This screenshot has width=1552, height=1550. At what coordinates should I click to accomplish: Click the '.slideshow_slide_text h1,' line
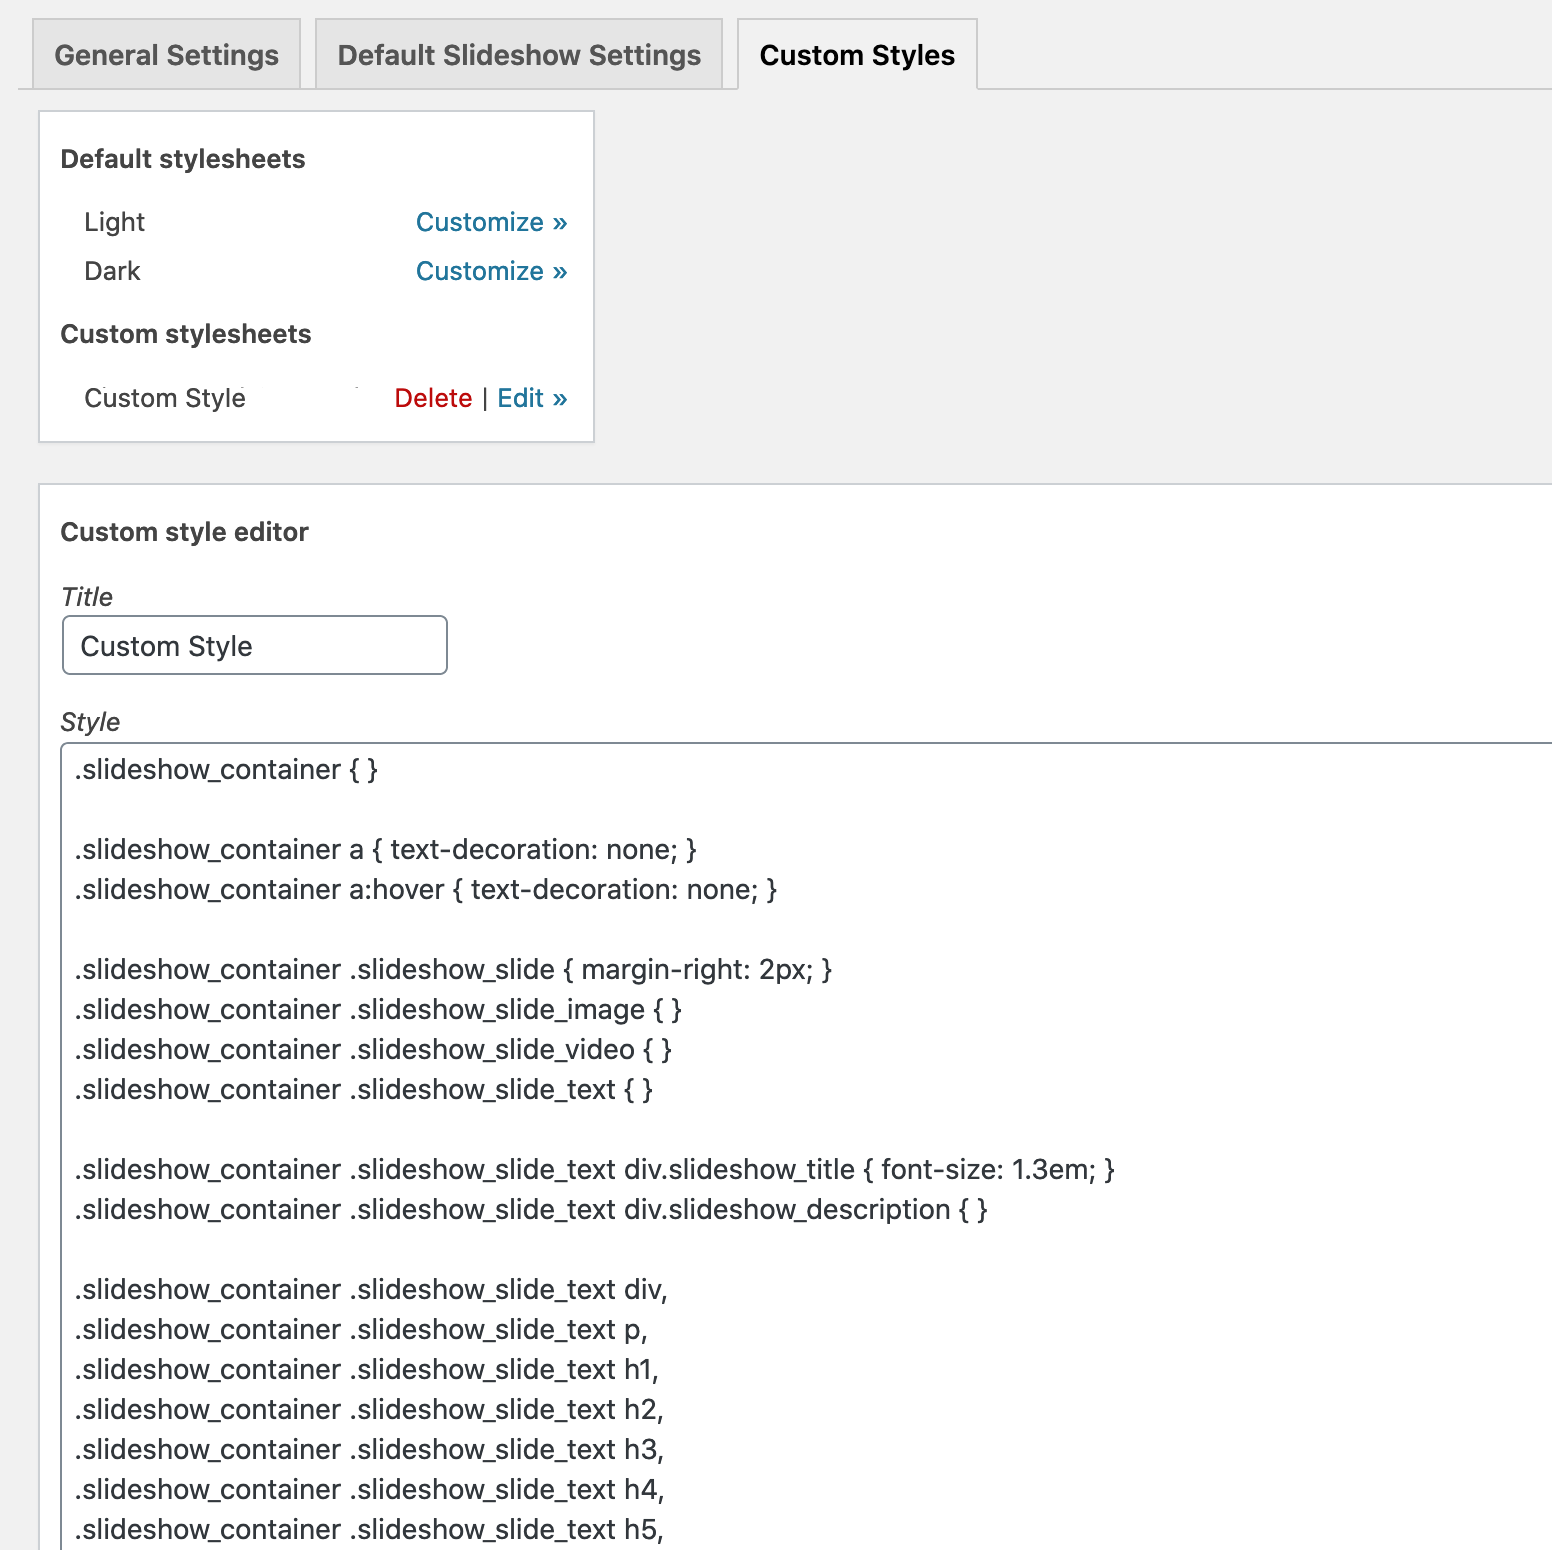[x=367, y=1370]
